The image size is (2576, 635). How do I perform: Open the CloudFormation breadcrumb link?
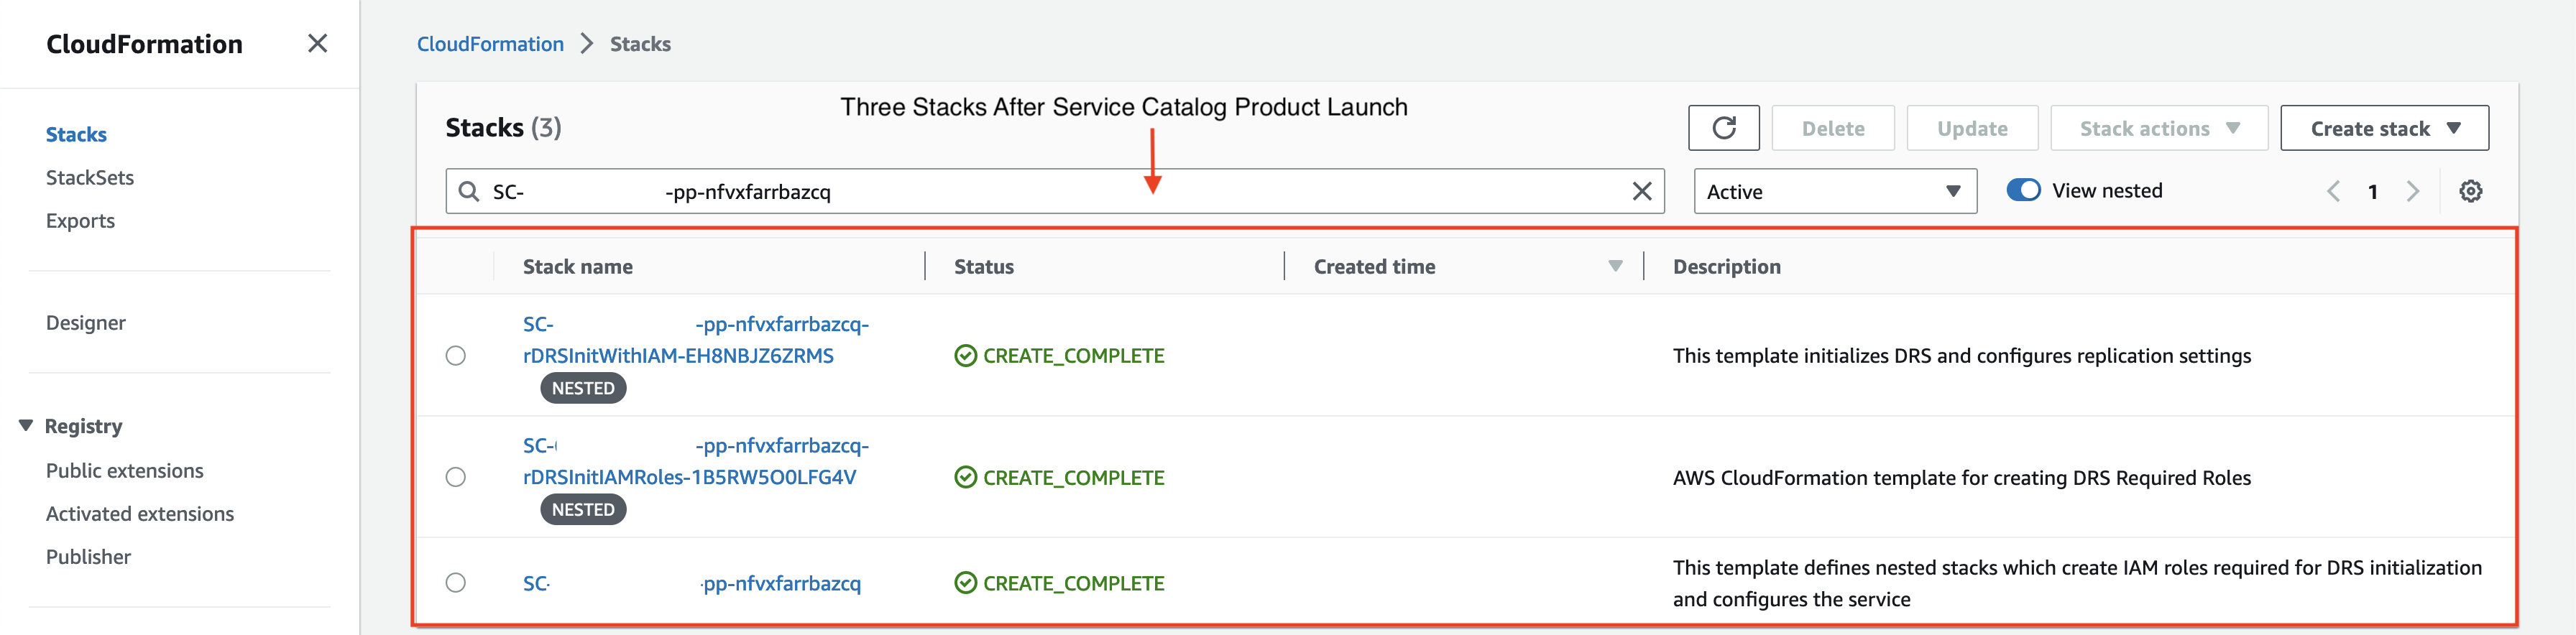click(x=490, y=44)
